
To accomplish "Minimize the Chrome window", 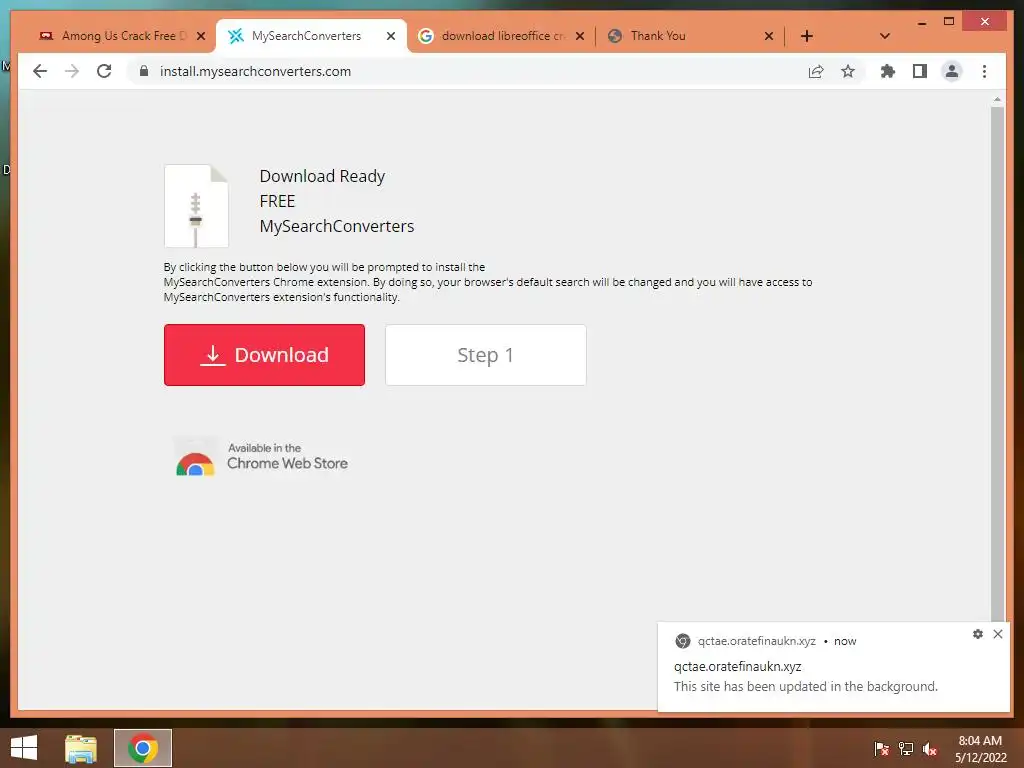I will [921, 22].
